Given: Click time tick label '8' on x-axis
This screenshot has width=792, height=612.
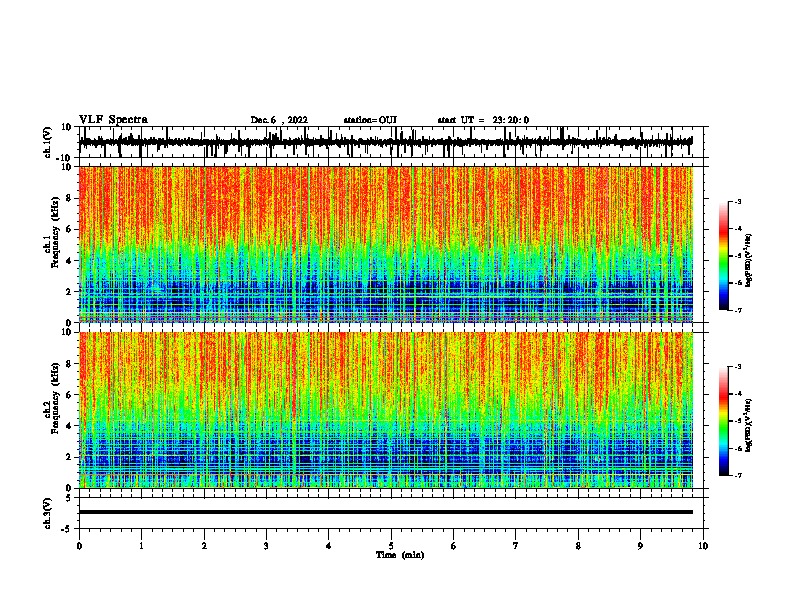Looking at the screenshot, I should pos(578,546).
